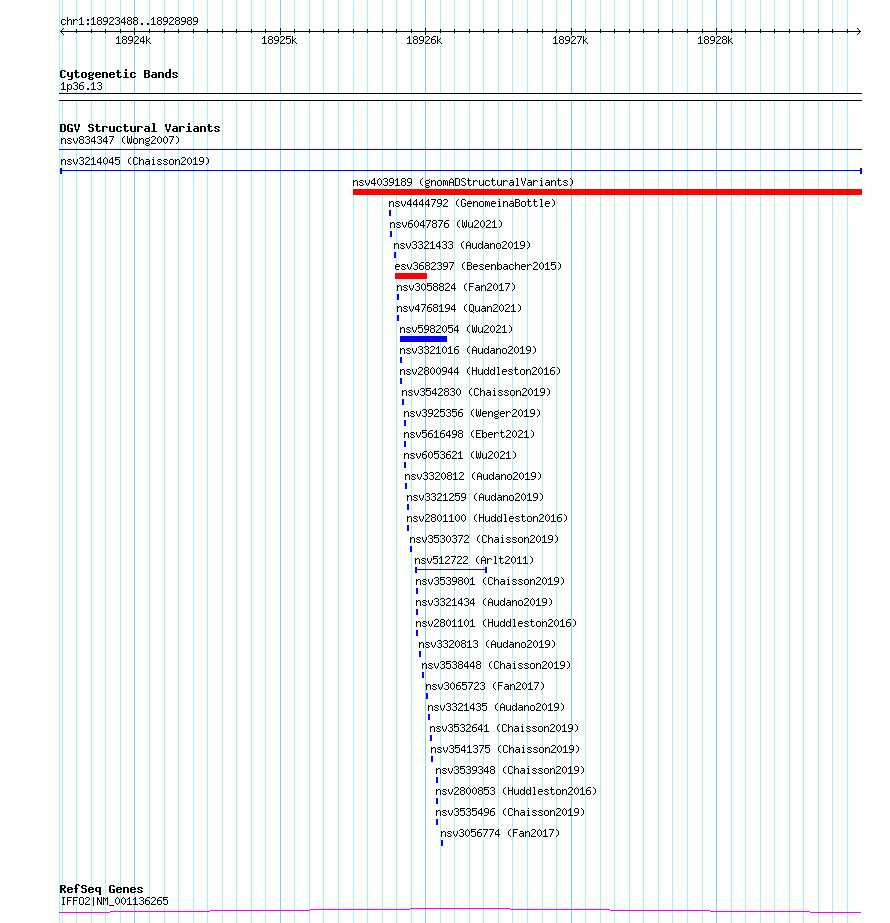Click the nsv512722 (Arlt2011) label

pos(474,560)
